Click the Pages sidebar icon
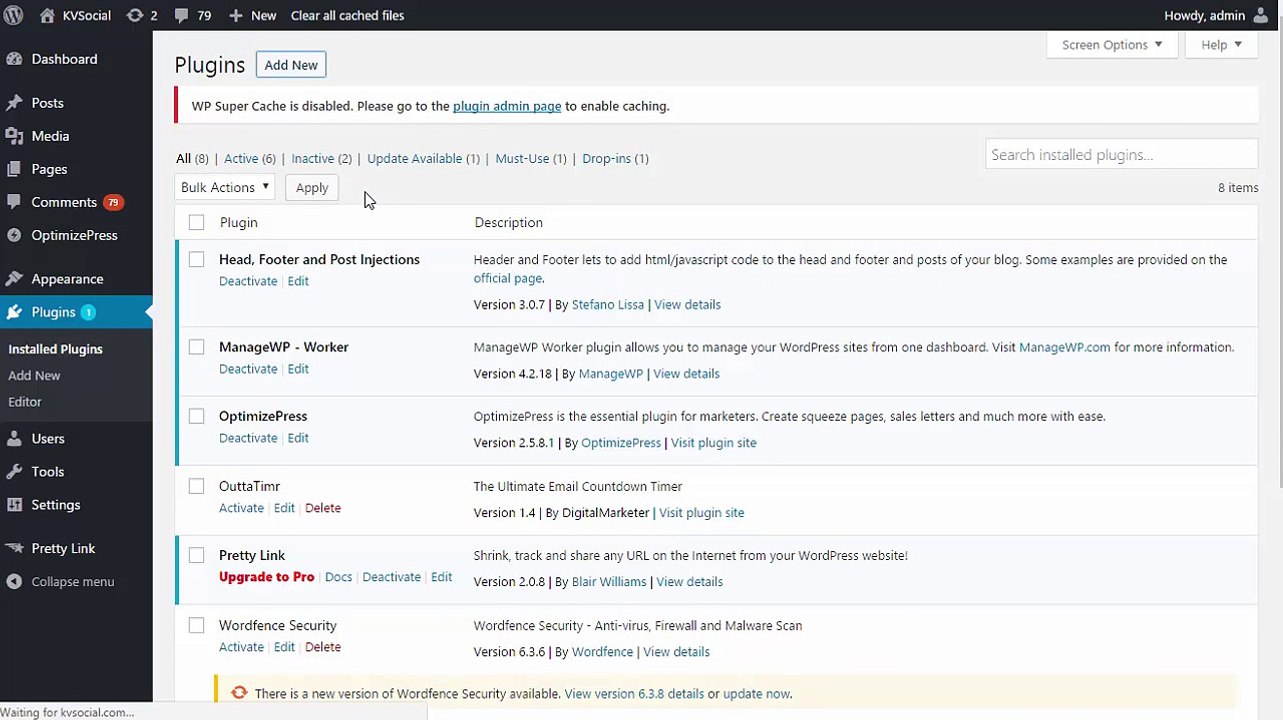This screenshot has height=720, width=1283. click(14, 169)
